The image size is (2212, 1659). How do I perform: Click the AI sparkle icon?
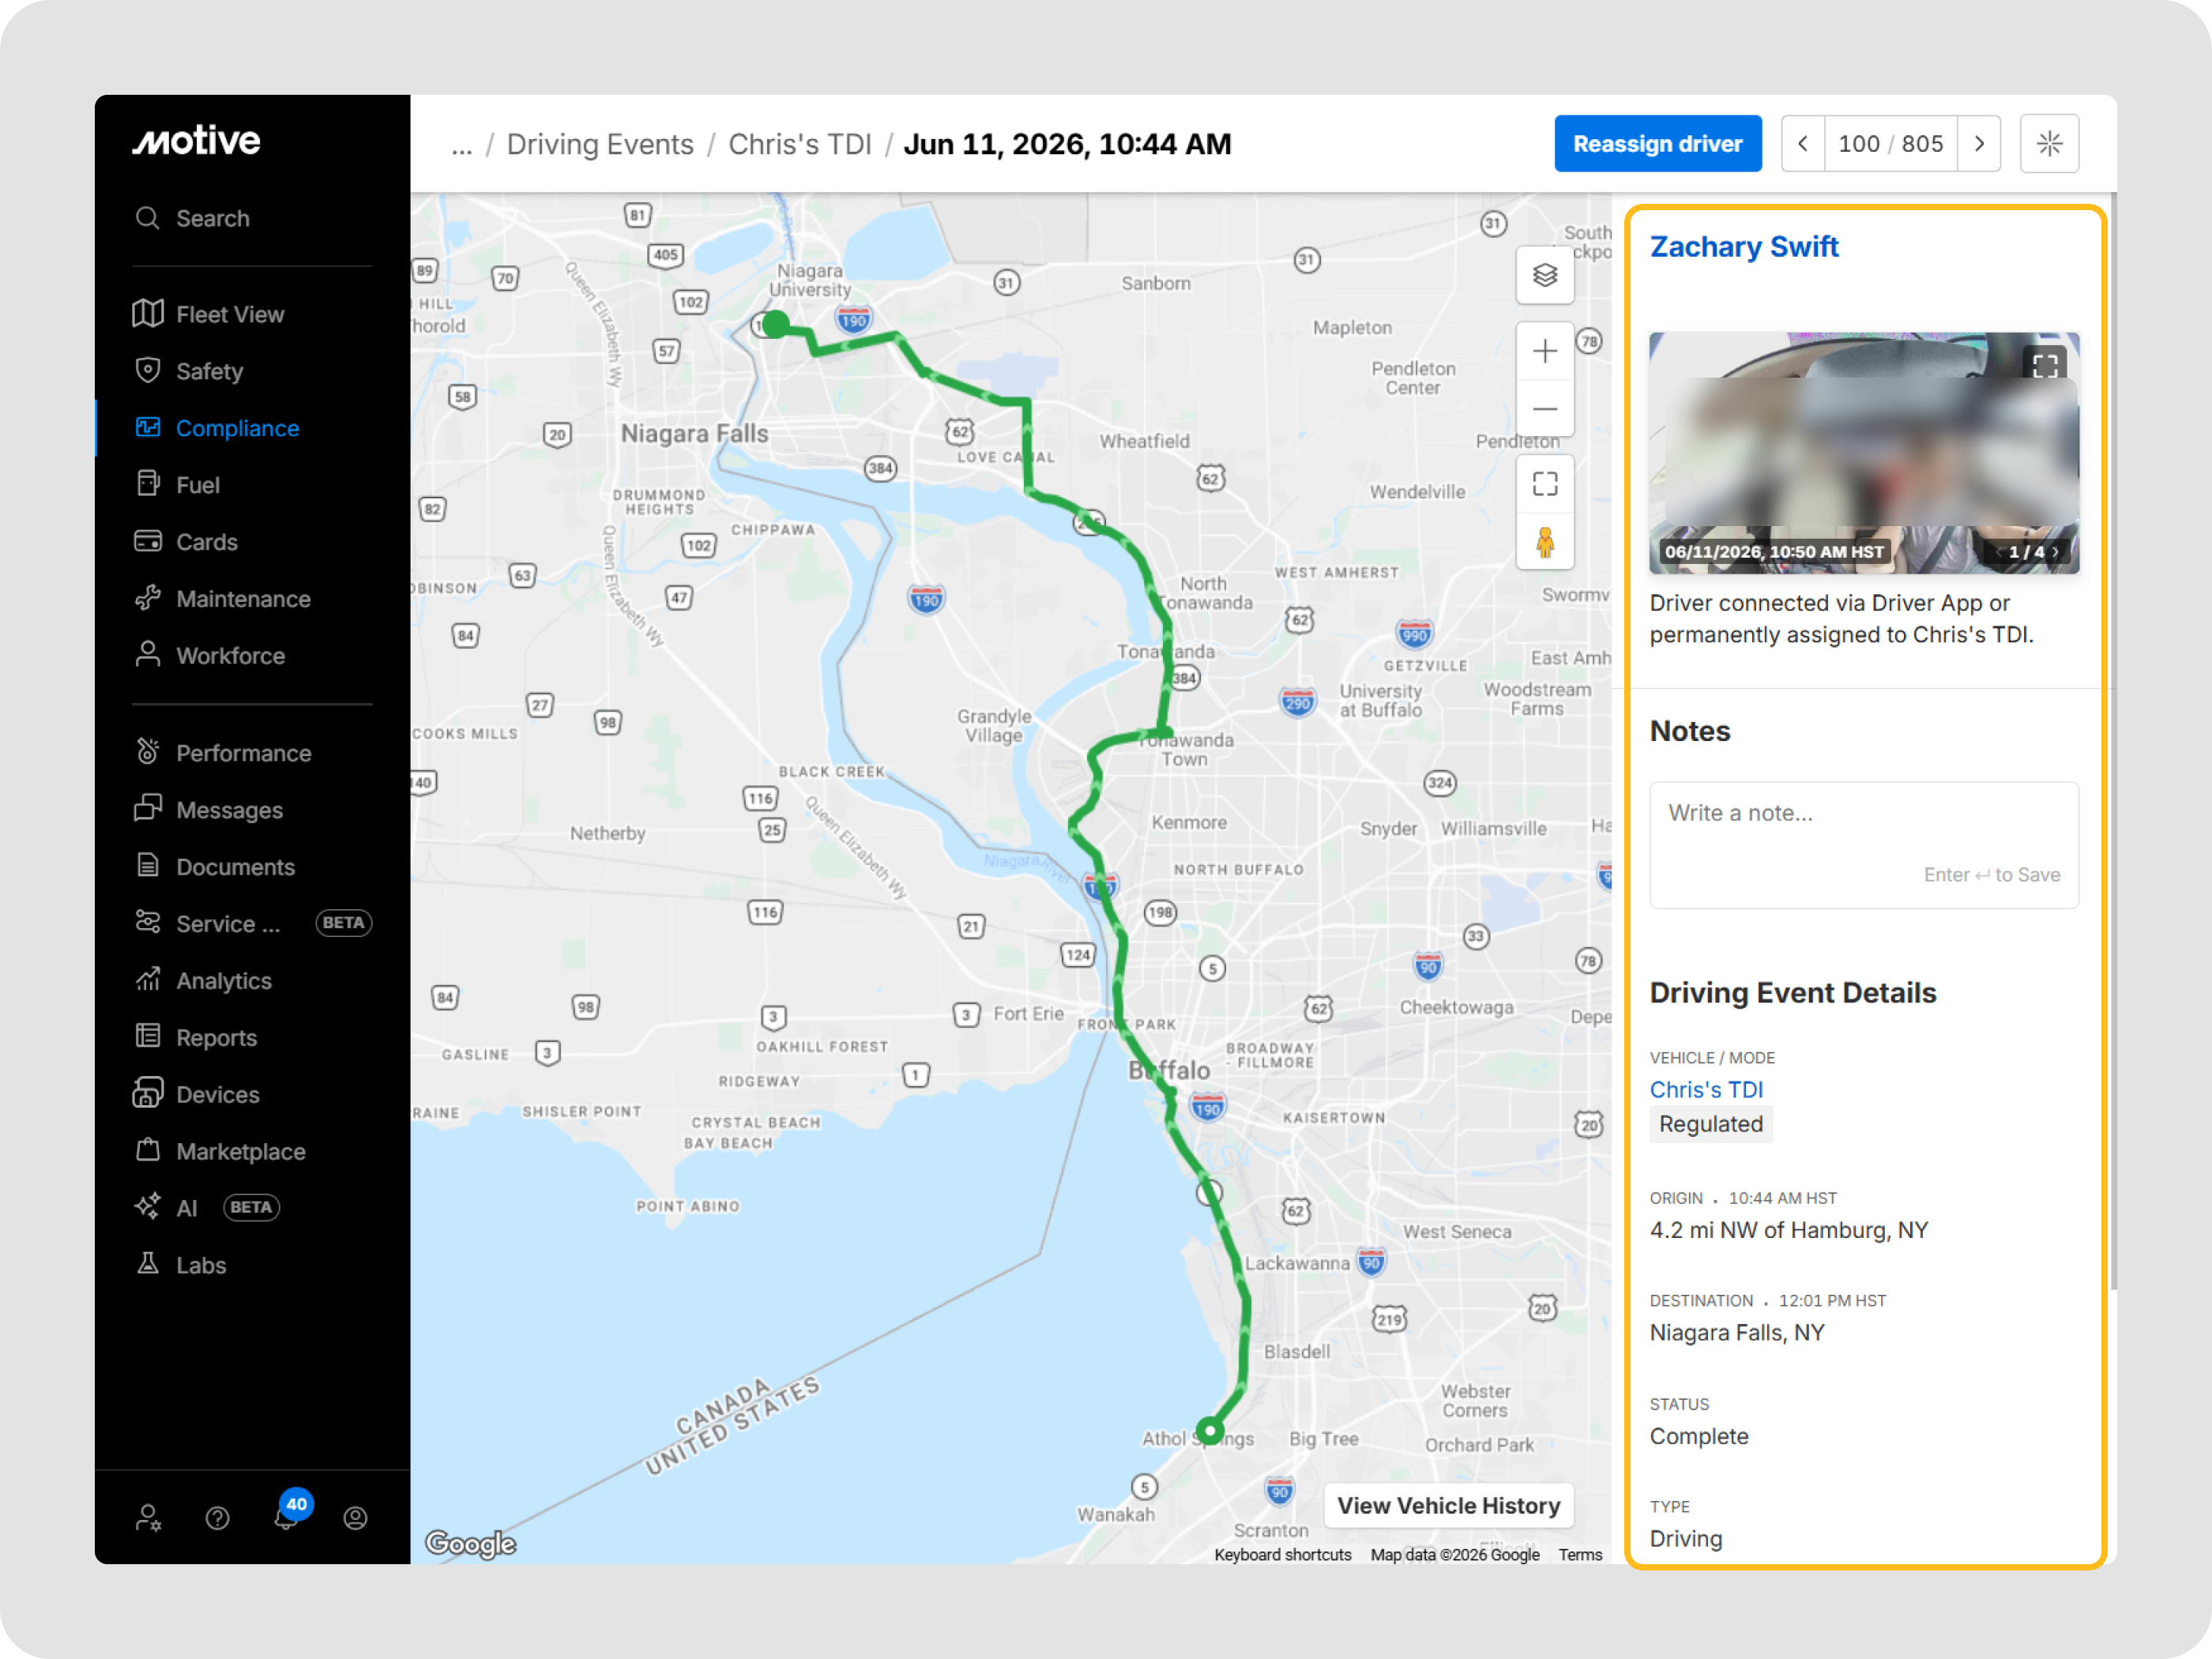148,1208
